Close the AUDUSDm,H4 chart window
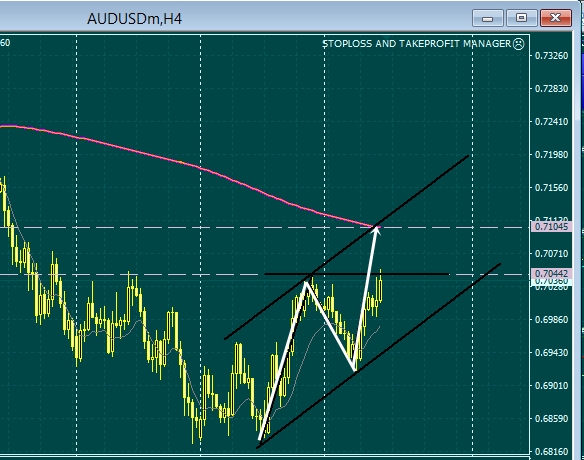This screenshot has height=460, width=584. pos(556,18)
